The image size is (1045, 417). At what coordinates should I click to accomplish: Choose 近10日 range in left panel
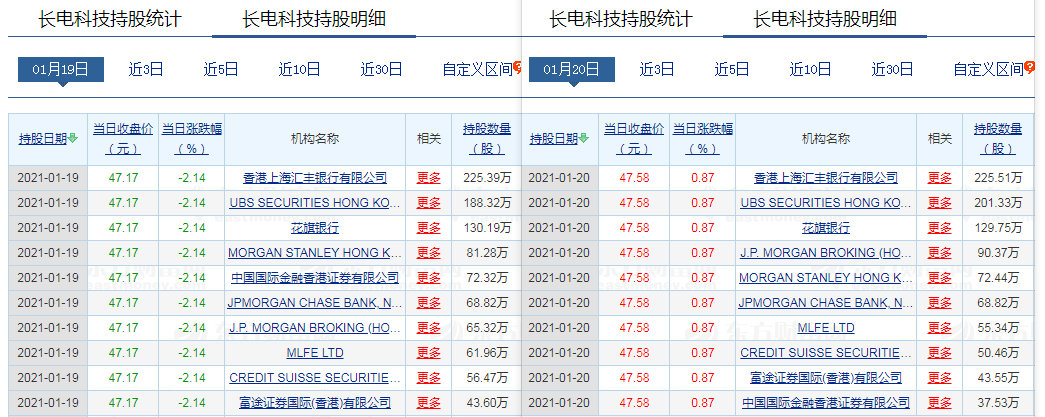(x=299, y=69)
